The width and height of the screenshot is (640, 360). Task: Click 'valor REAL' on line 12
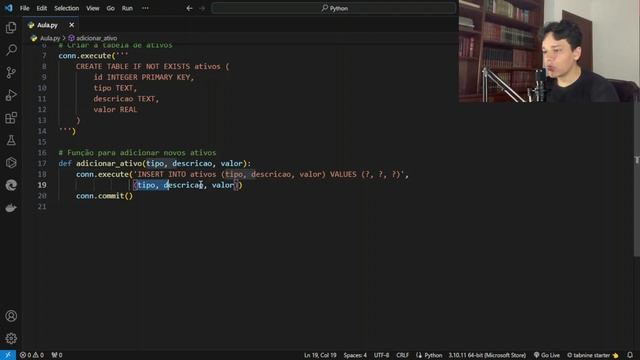coord(115,109)
